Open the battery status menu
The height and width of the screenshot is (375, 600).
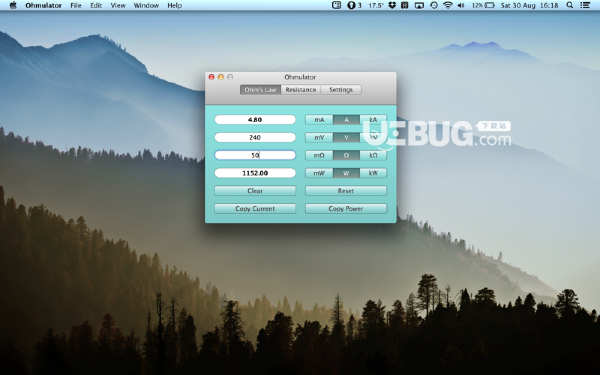[x=483, y=5]
